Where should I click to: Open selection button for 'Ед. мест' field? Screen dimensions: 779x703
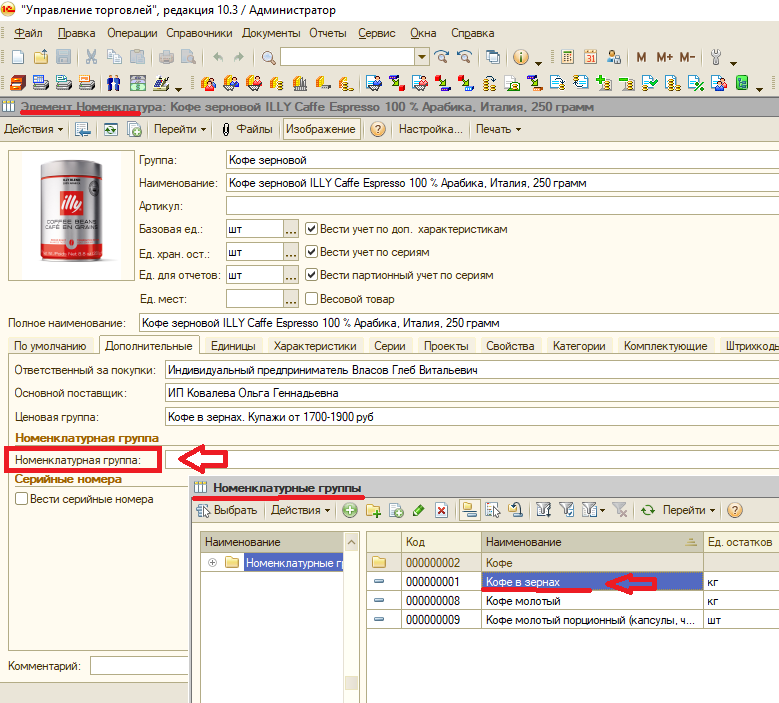point(291,299)
